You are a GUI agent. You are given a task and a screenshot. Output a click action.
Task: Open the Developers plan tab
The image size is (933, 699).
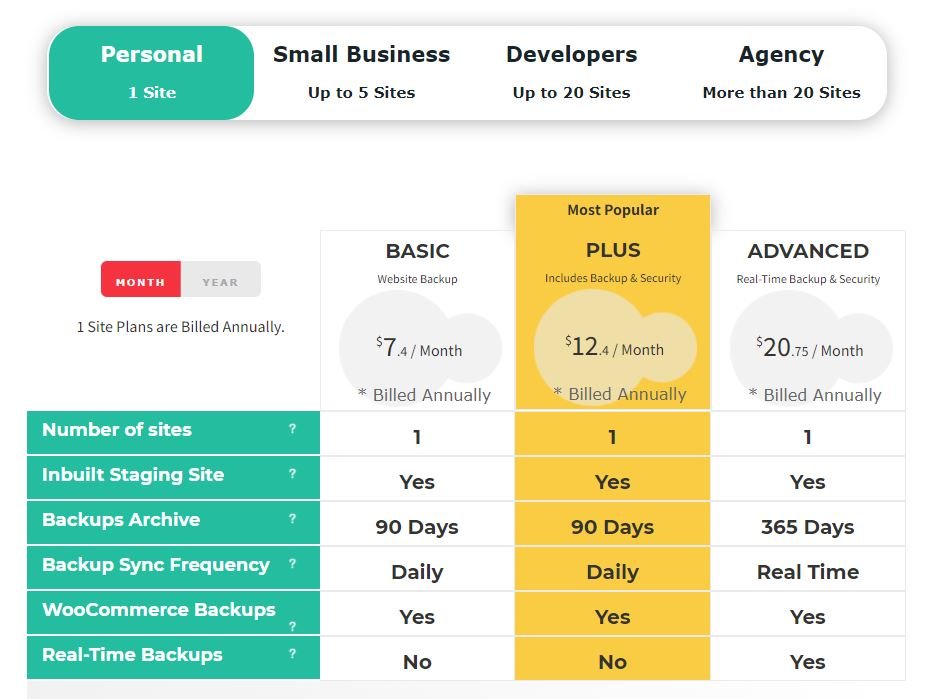571,72
